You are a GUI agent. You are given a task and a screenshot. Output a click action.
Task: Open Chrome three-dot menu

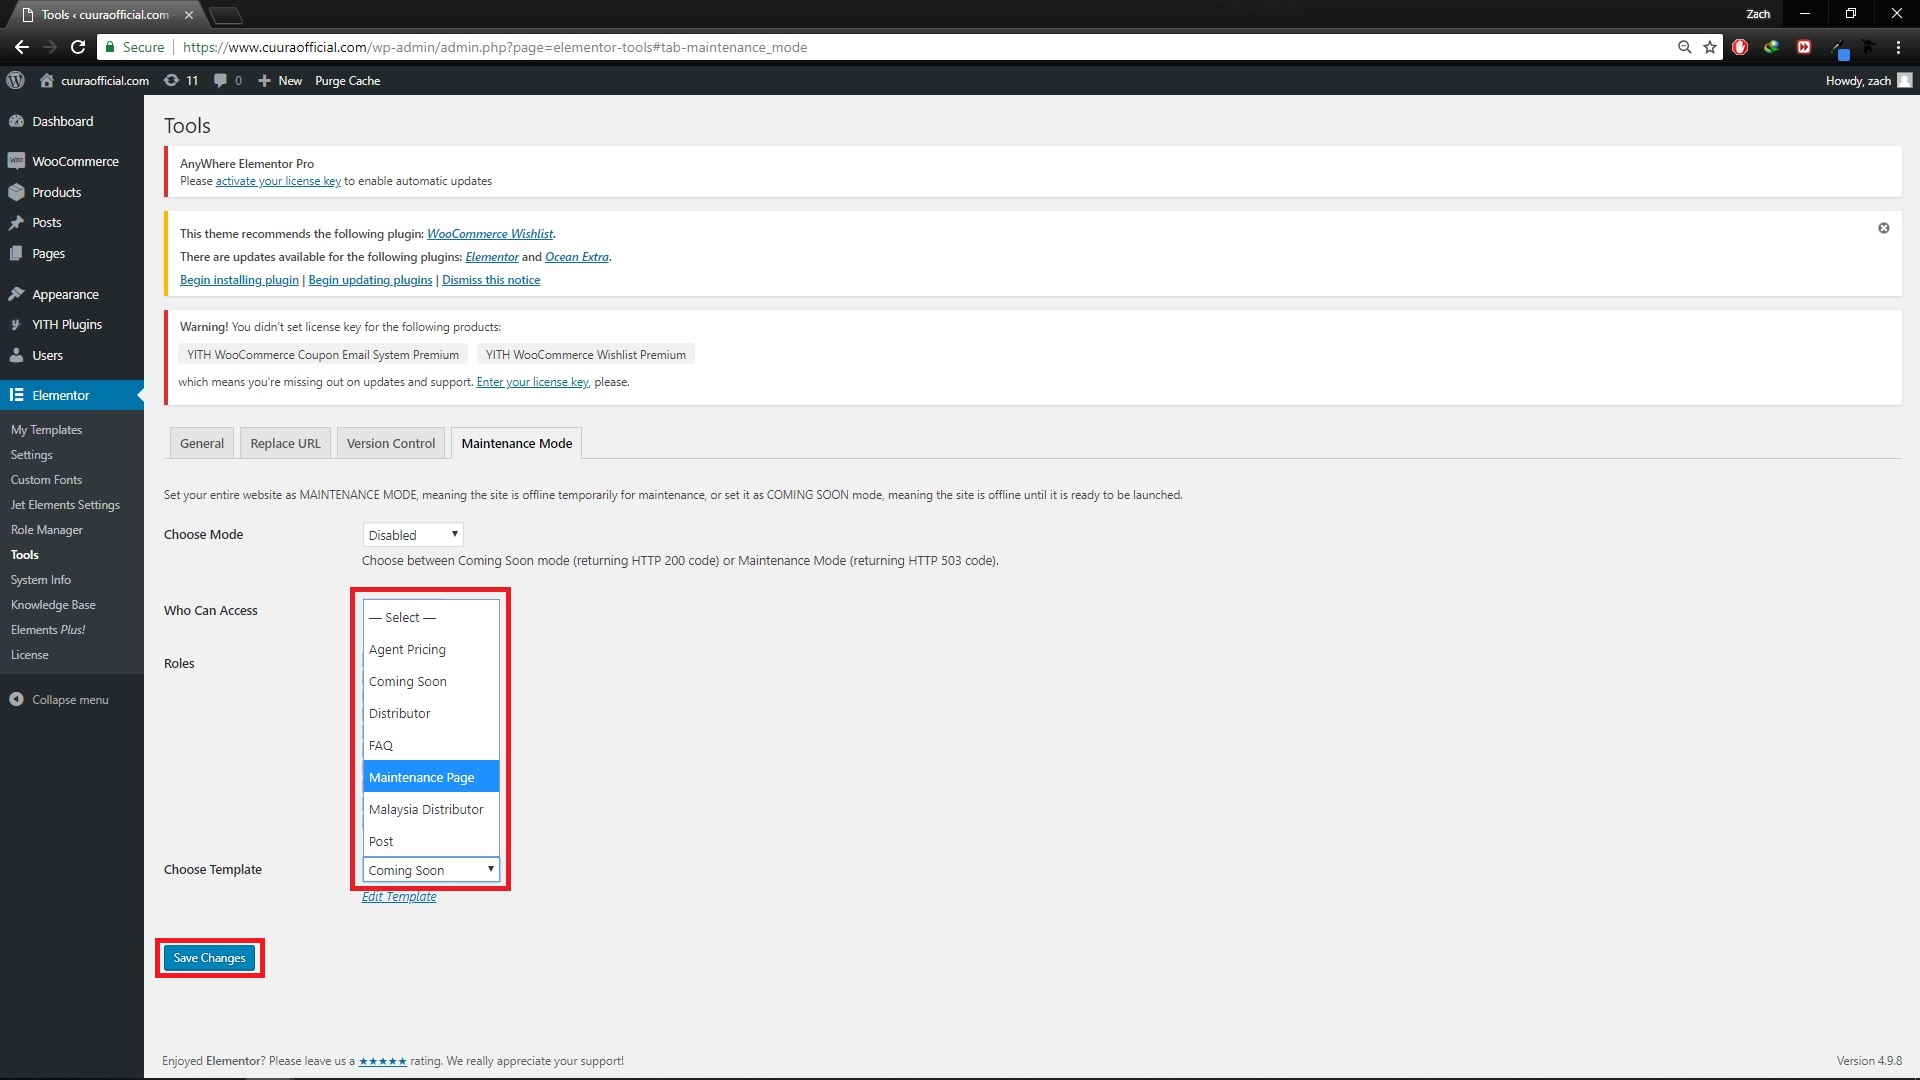1898,47
